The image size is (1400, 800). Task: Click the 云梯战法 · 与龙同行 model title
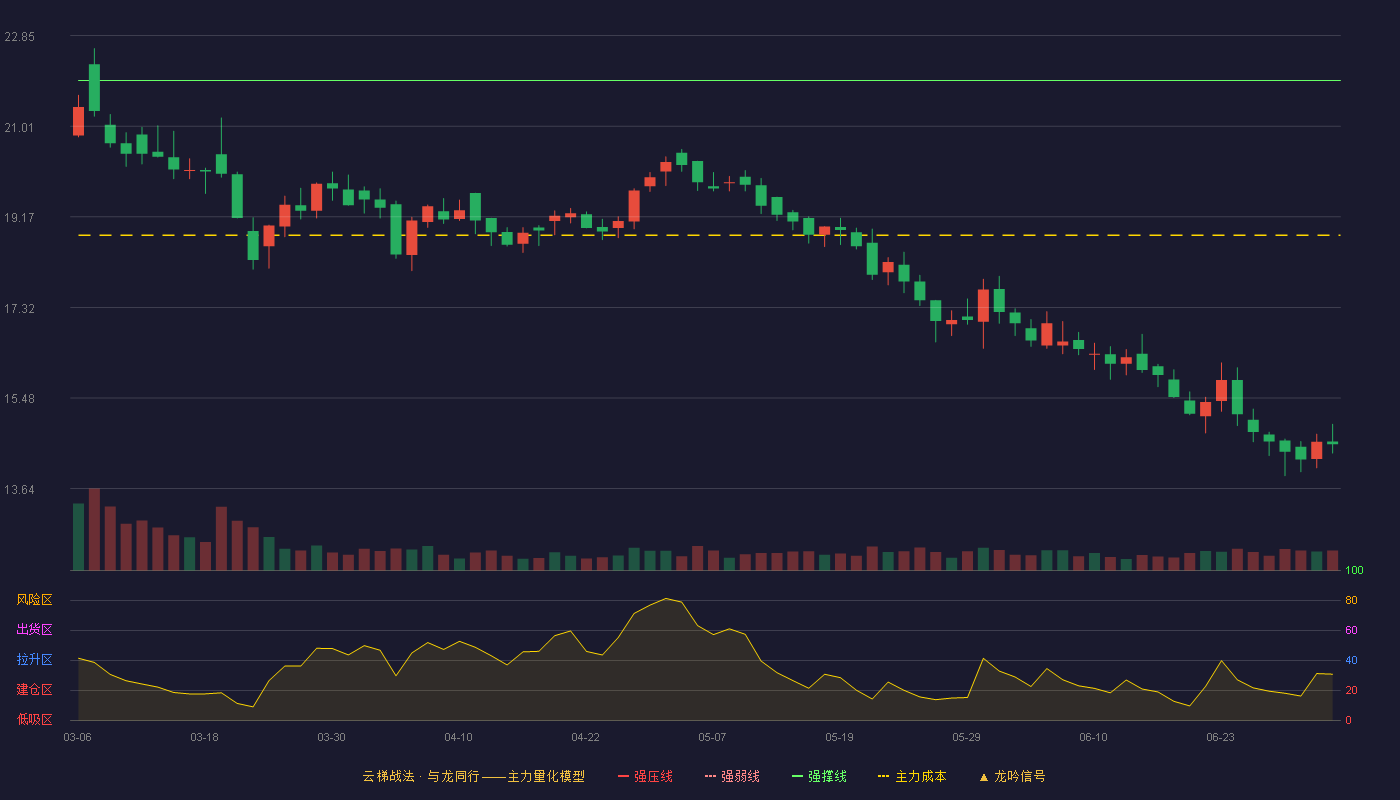(x=473, y=776)
